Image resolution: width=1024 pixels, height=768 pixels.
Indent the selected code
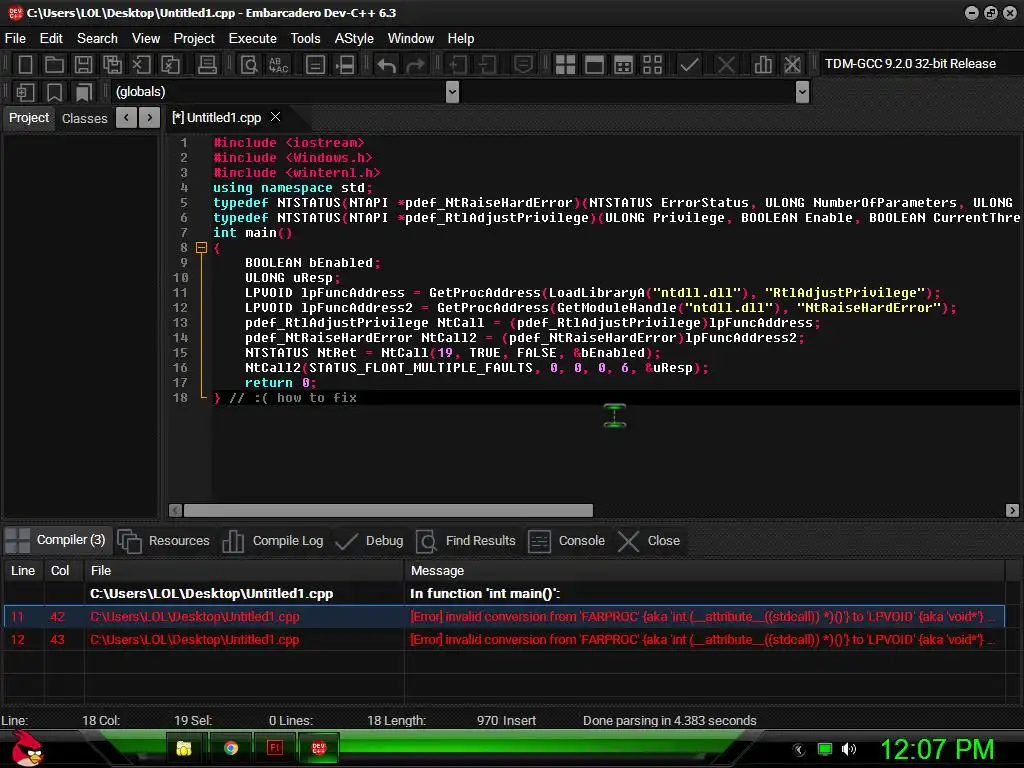point(457,65)
